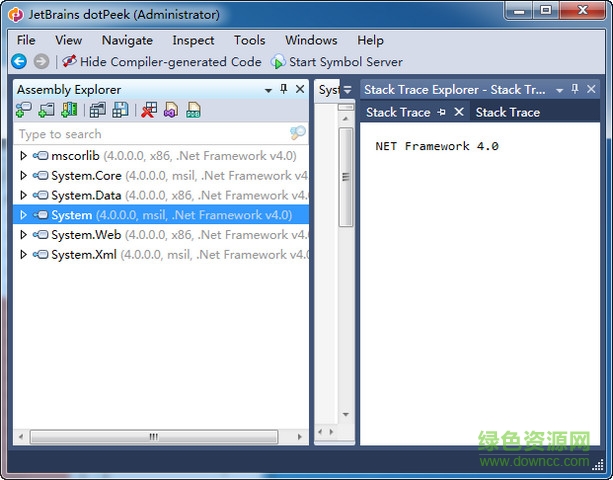The height and width of the screenshot is (480, 613).
Task: Click the Type to search field
Action: pyautogui.click(x=152, y=134)
